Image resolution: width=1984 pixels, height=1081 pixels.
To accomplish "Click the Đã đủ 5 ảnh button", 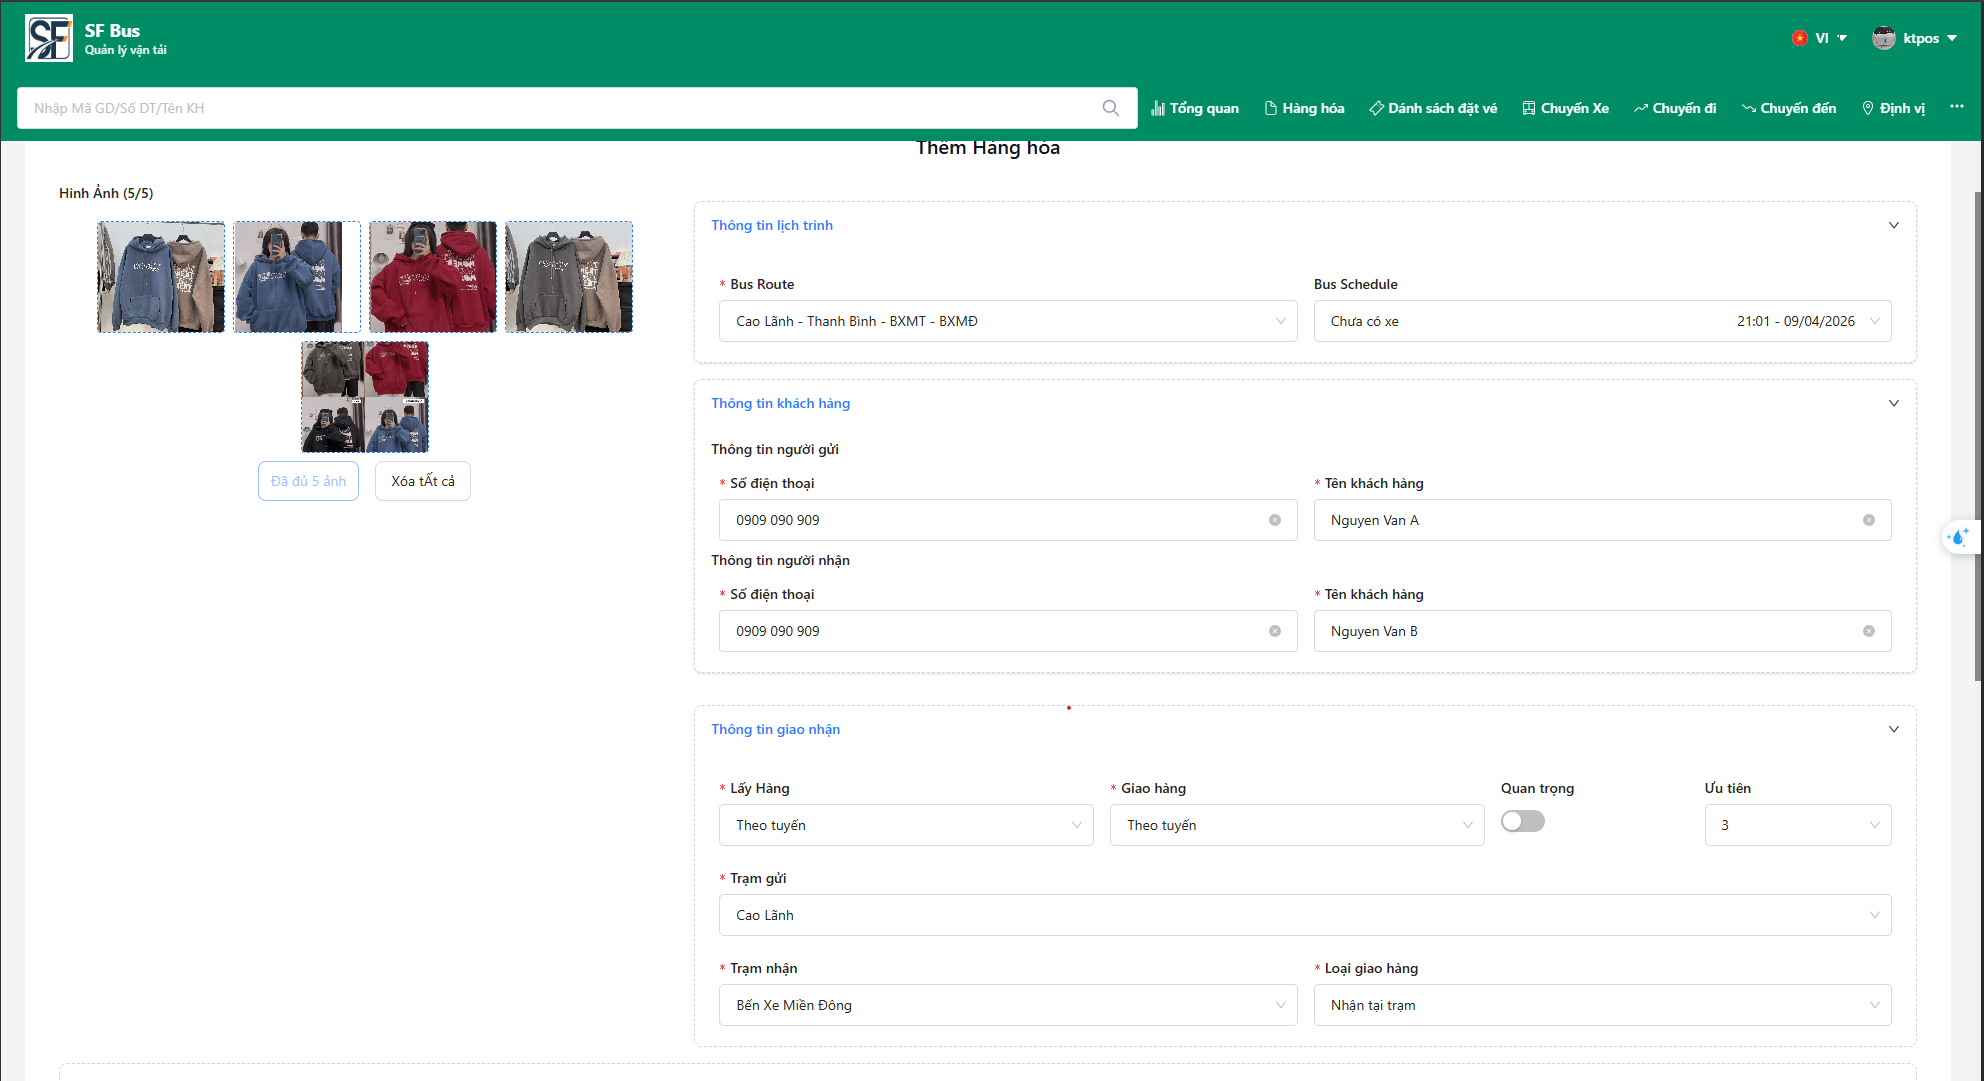I will 308,481.
